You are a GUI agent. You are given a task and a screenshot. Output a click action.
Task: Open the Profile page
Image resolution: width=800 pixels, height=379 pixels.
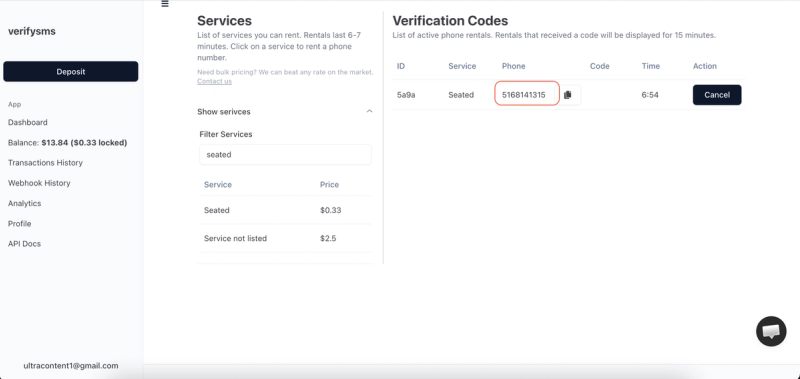[x=19, y=223]
